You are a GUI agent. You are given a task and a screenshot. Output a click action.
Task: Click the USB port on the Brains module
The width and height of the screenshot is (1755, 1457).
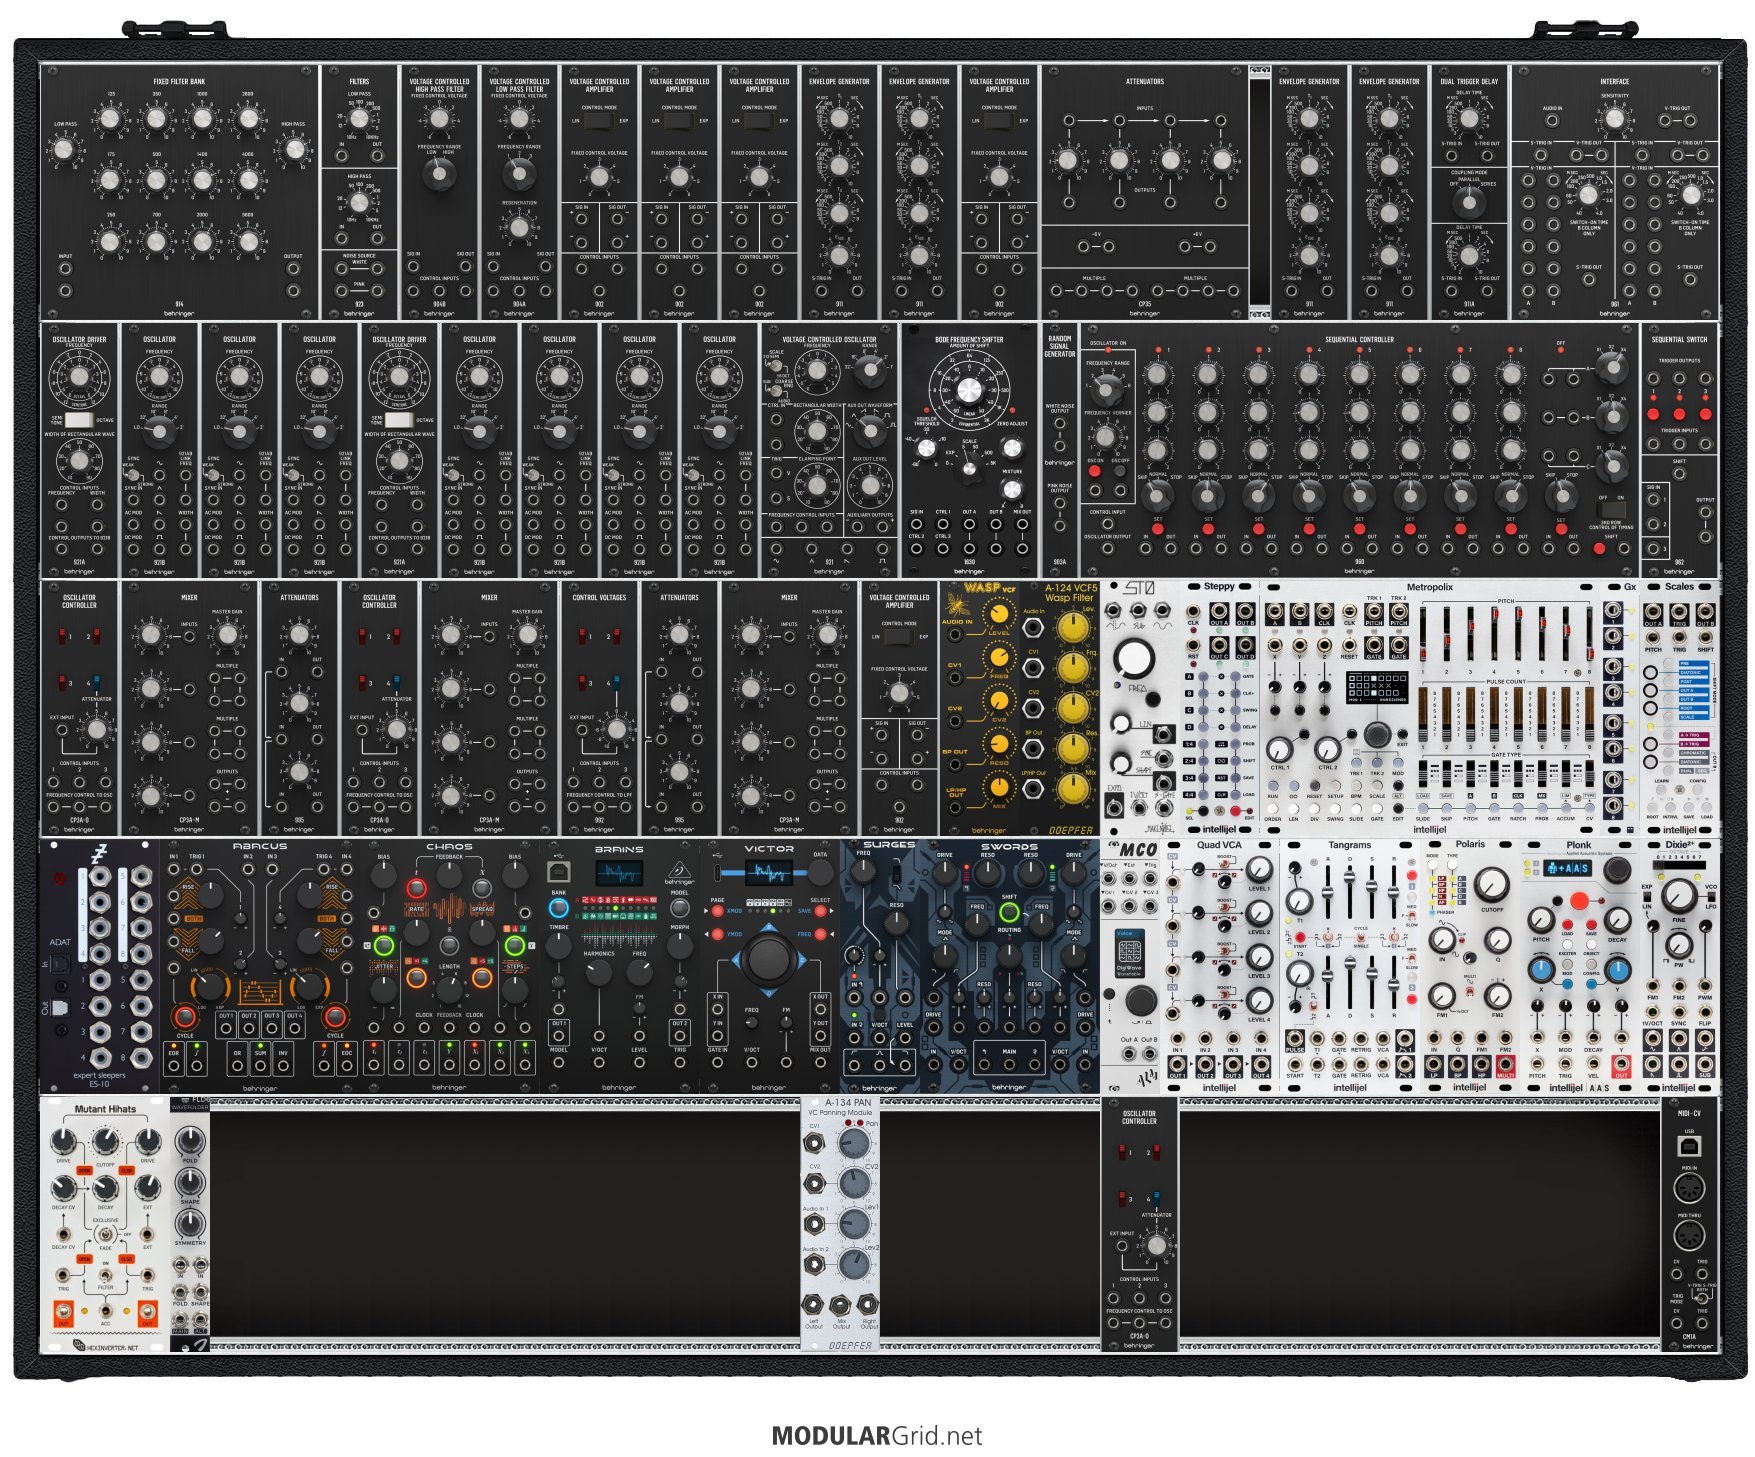pos(559,872)
